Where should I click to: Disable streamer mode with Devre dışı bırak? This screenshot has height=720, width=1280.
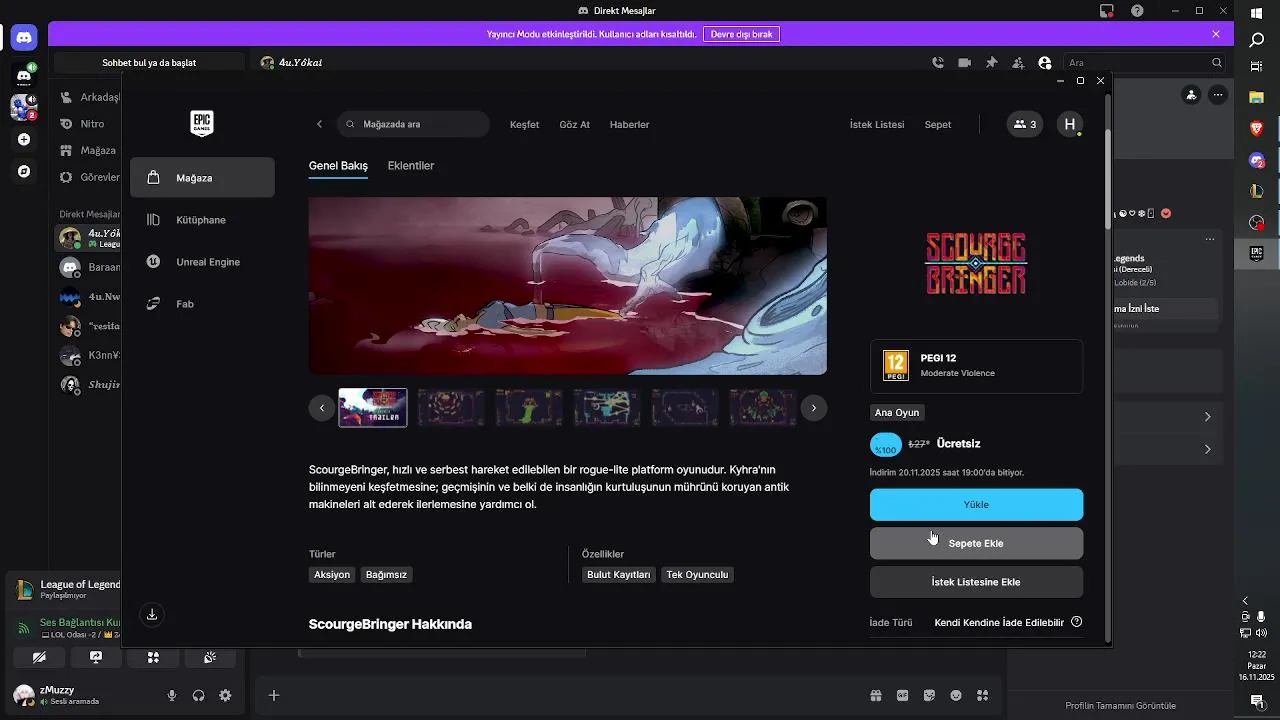(741, 34)
